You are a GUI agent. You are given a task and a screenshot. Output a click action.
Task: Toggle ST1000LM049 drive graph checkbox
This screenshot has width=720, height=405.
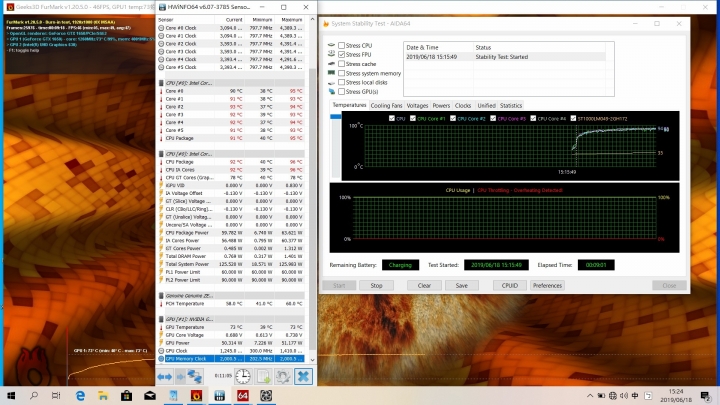[573, 118]
